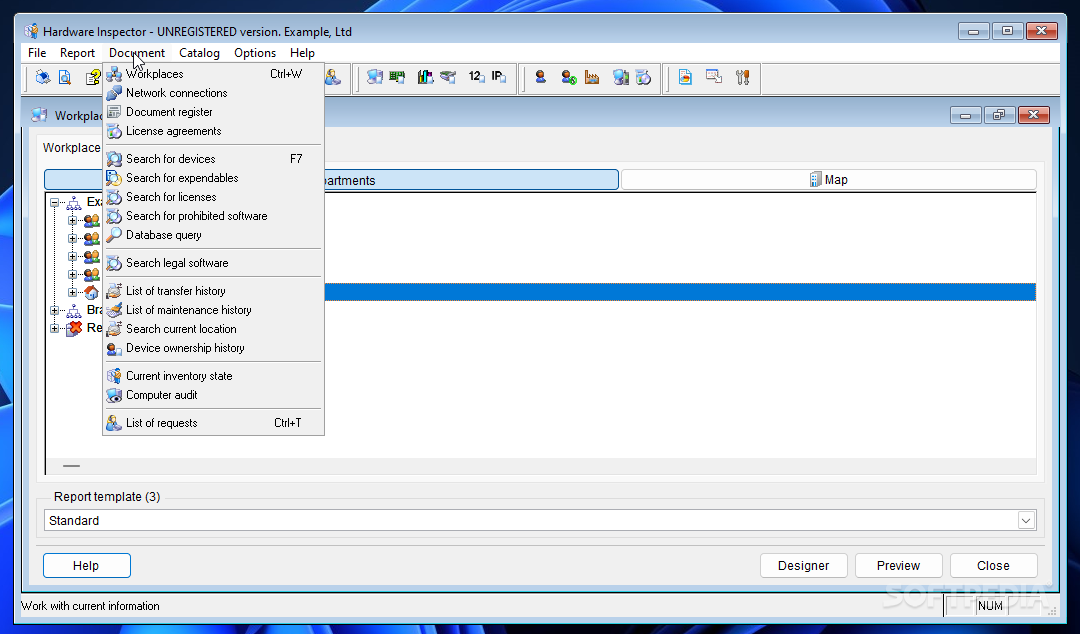Click the Close button at bottom right
The height and width of the screenshot is (634, 1080).
pyautogui.click(x=993, y=565)
